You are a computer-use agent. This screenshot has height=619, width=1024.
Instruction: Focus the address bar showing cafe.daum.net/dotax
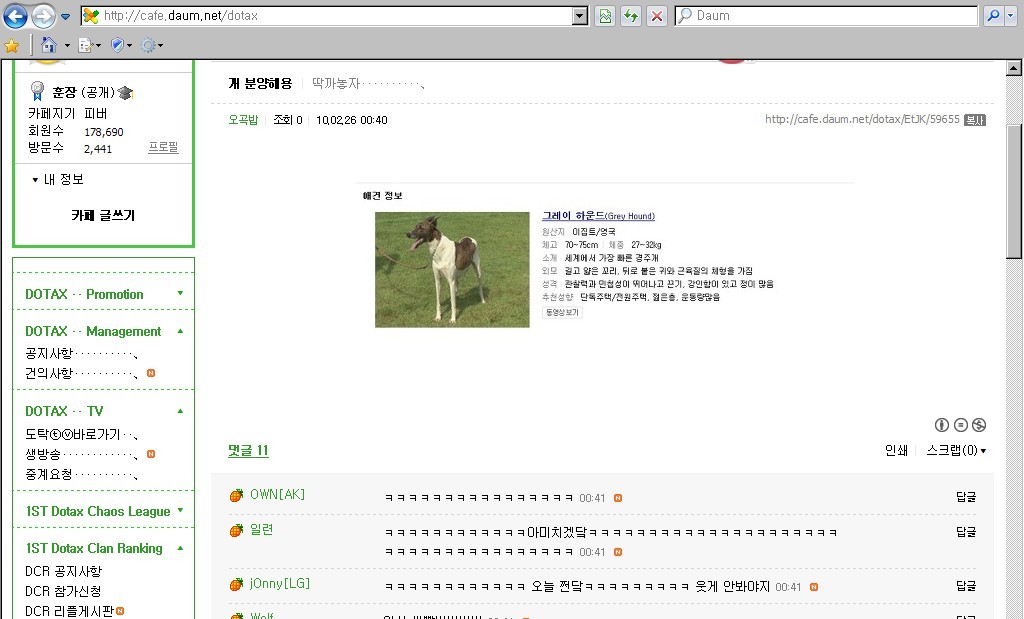(x=327, y=16)
